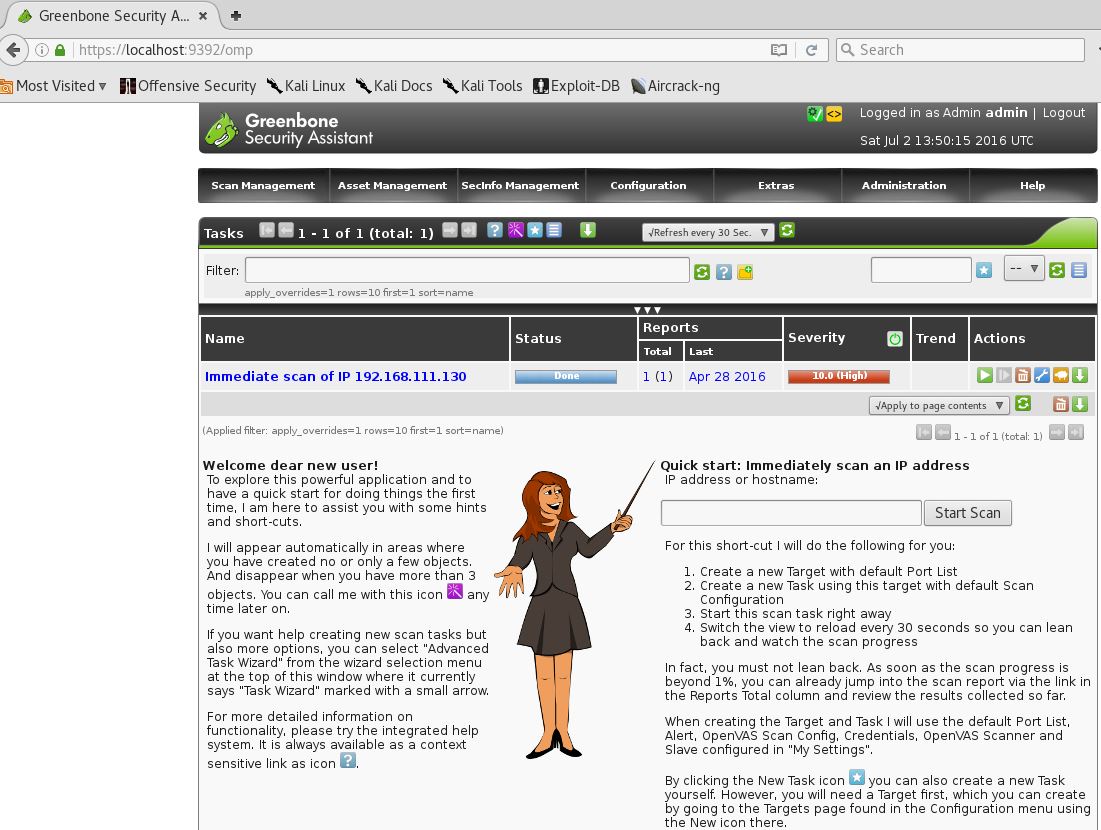Click green checkmark icon in top banner

click(815, 114)
